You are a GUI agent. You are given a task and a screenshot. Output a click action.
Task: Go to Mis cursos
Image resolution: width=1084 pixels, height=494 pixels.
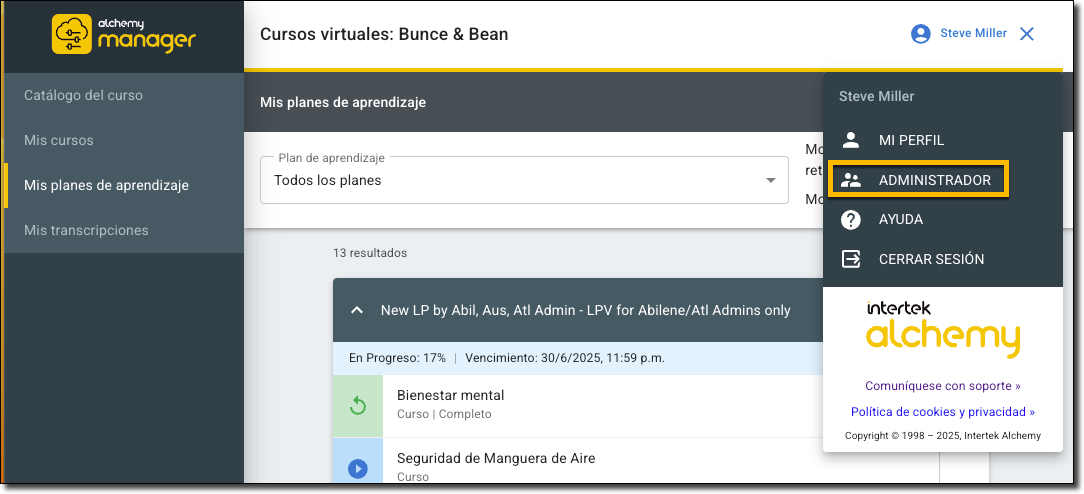click(59, 140)
